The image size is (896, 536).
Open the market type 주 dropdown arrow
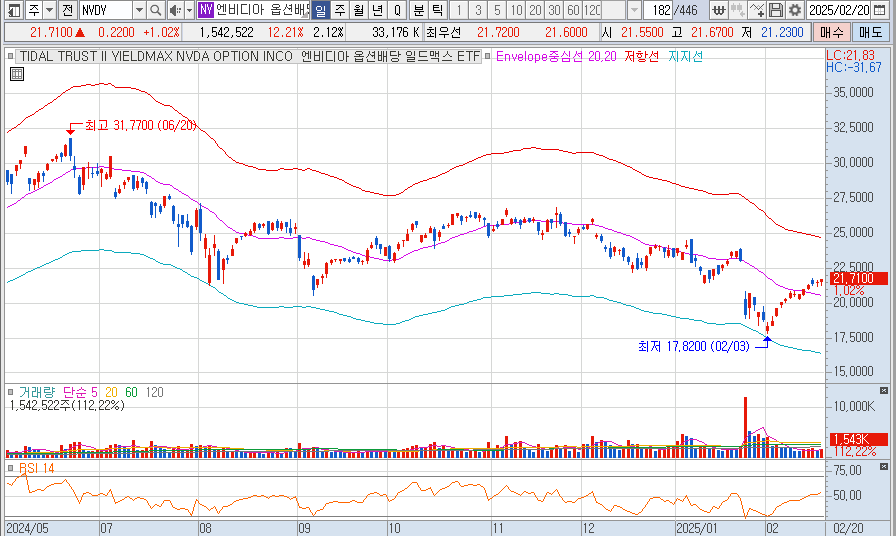click(x=50, y=10)
